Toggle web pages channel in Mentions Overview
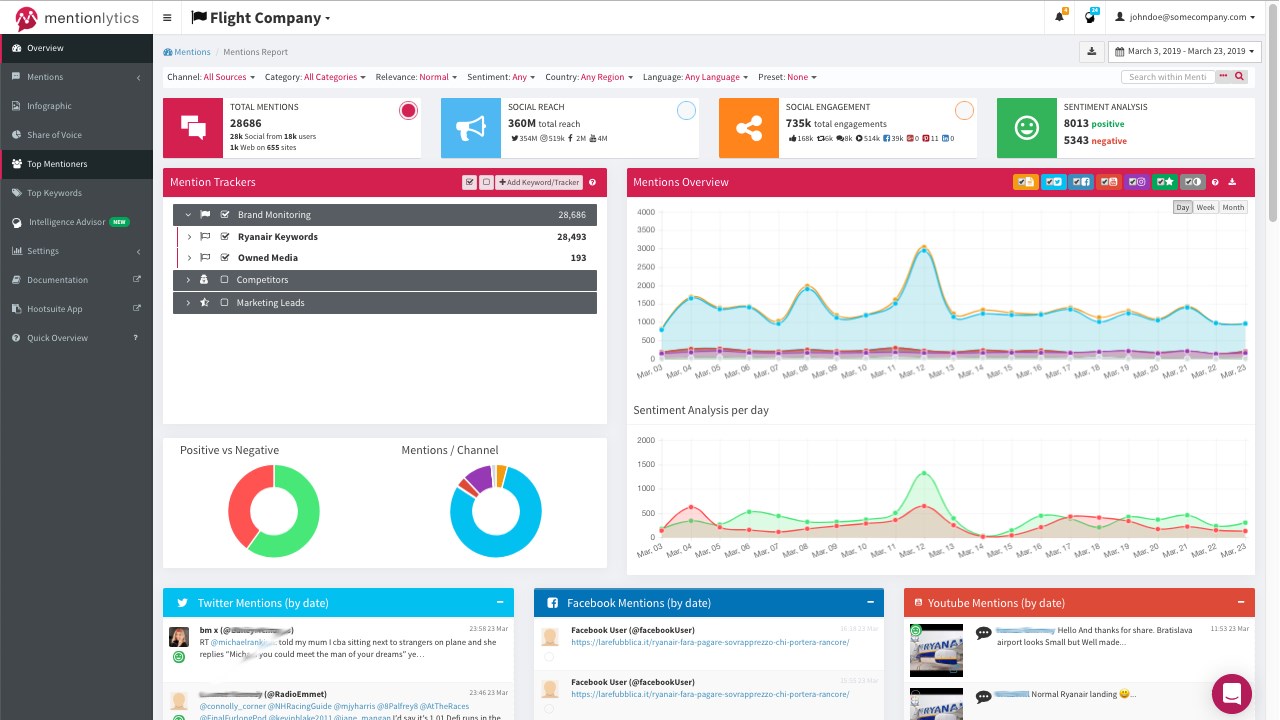Screen dimensions: 1280x720 [1026, 182]
